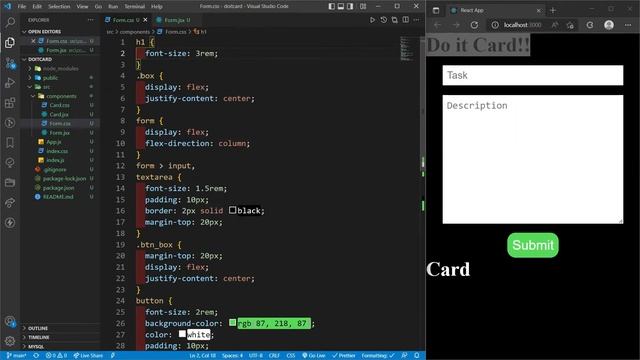Split the editor right
This screenshot has width=640, height=360.
click(x=406, y=20)
